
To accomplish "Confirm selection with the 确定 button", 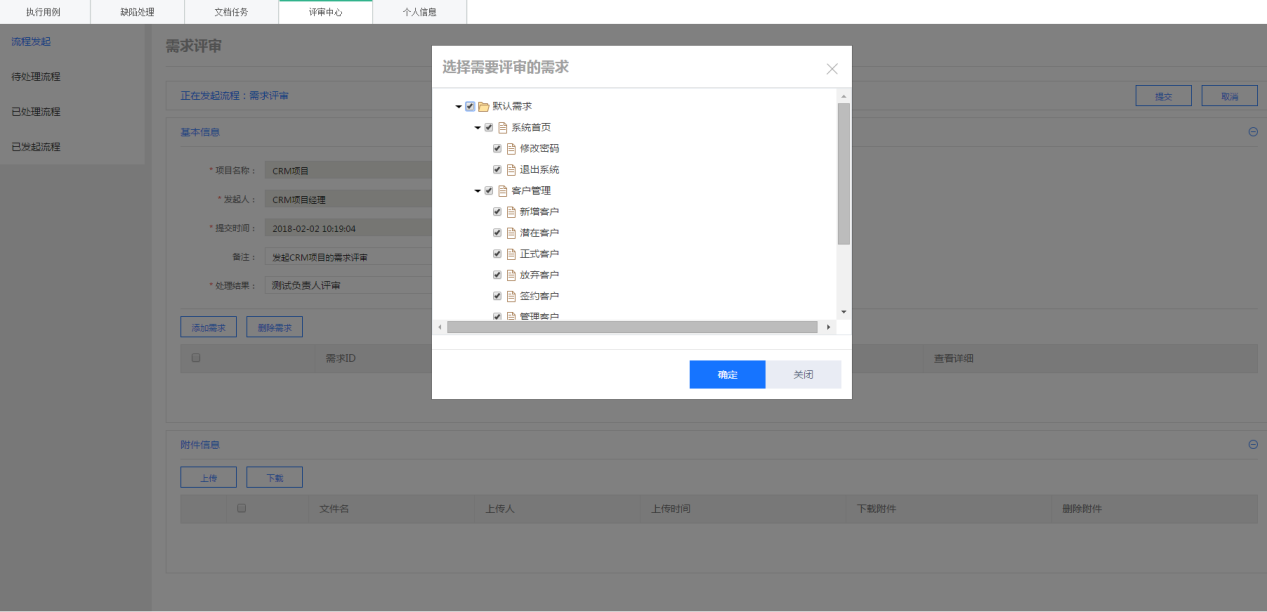I will click(x=727, y=374).
